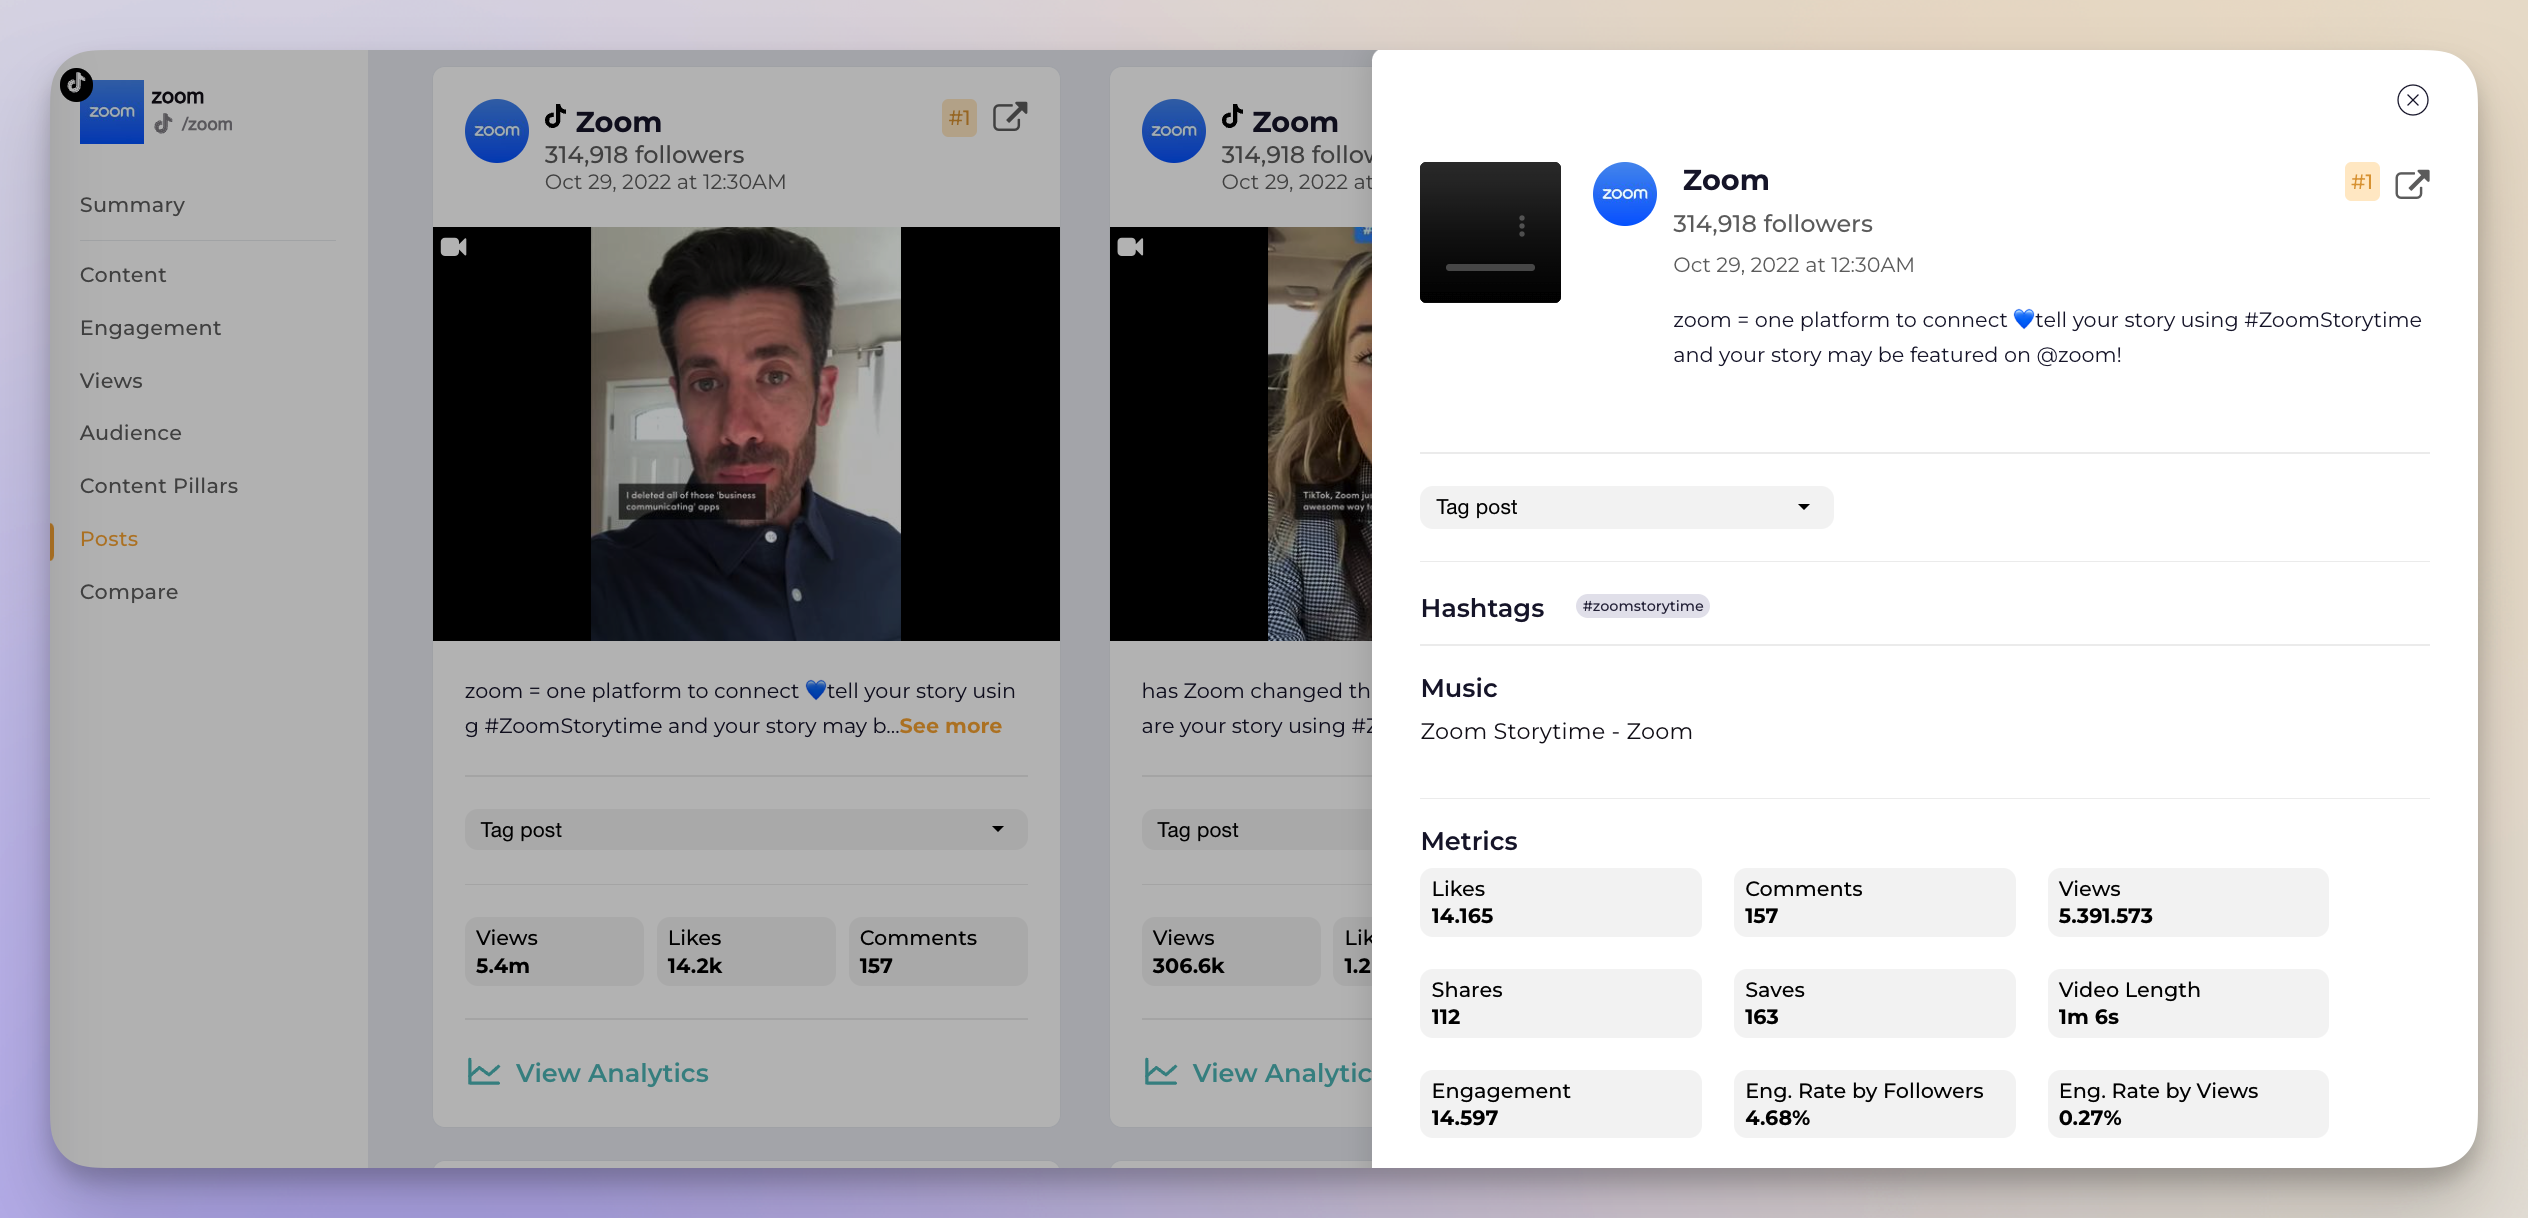Click video camera icon on second post thumbnail
This screenshot has height=1218, width=2528.
click(x=1131, y=246)
